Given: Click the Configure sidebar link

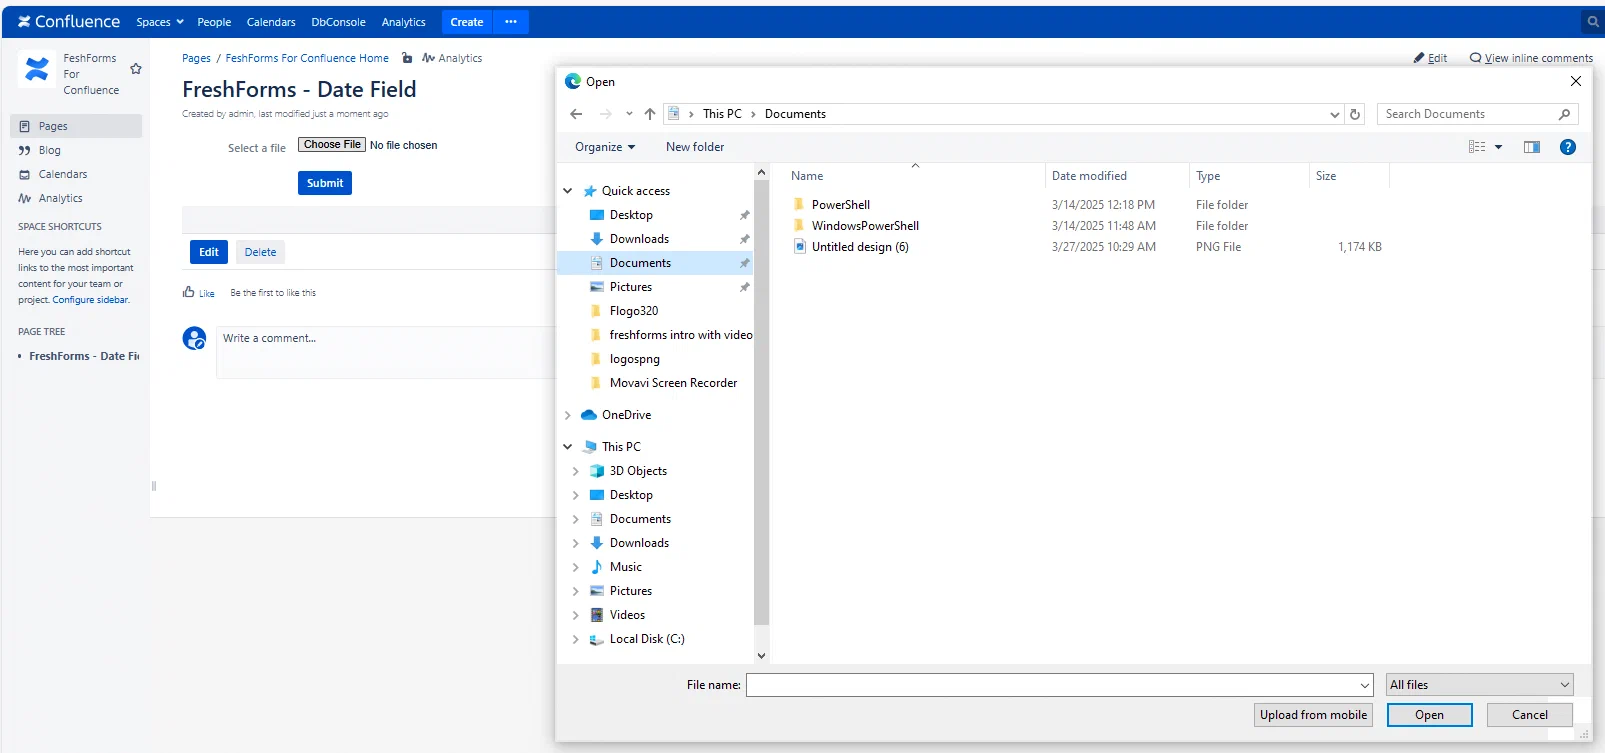Looking at the screenshot, I should click(x=90, y=300).
